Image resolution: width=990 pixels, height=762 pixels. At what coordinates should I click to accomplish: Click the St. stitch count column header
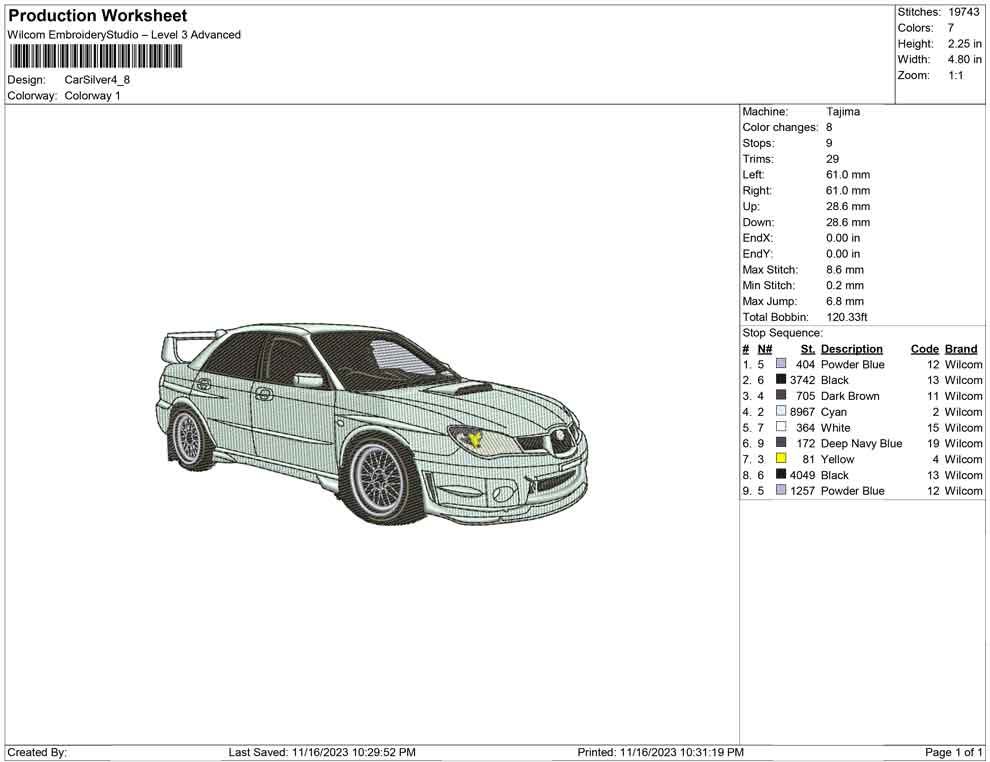click(807, 349)
